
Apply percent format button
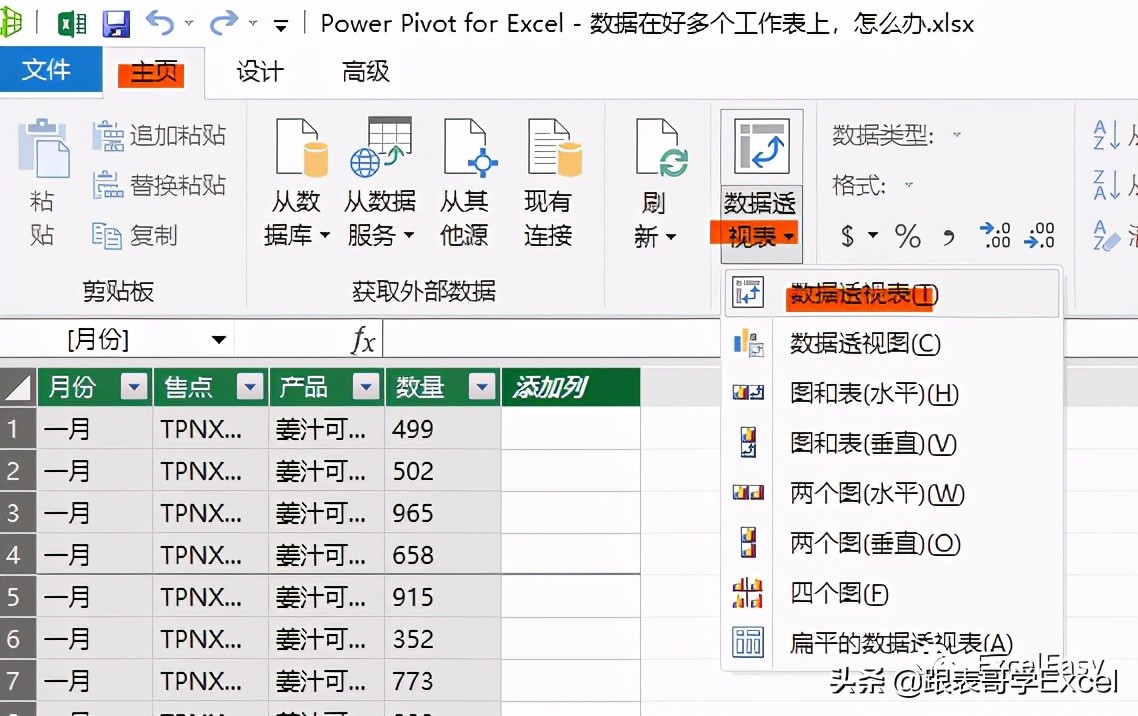pyautogui.click(x=907, y=236)
